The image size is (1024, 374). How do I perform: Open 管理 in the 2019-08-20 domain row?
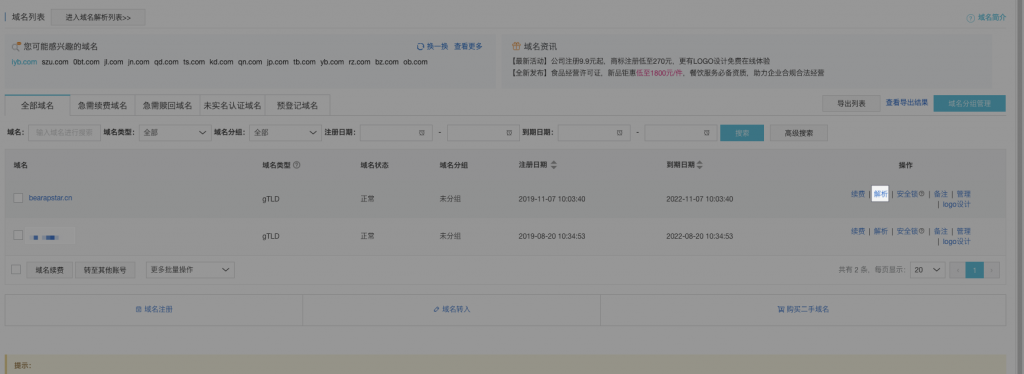pos(963,231)
